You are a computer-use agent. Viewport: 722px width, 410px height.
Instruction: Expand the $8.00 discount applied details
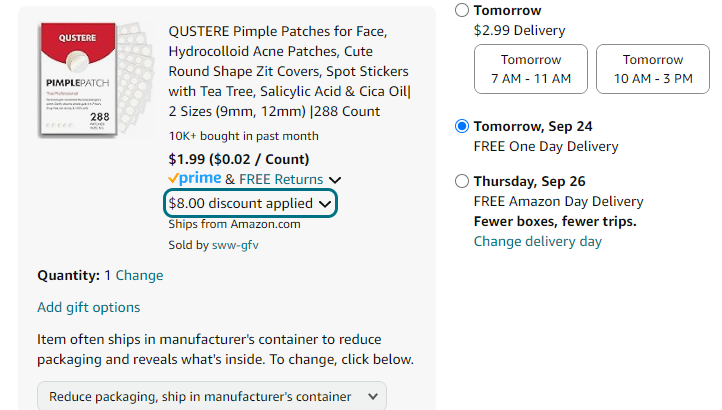(250, 203)
